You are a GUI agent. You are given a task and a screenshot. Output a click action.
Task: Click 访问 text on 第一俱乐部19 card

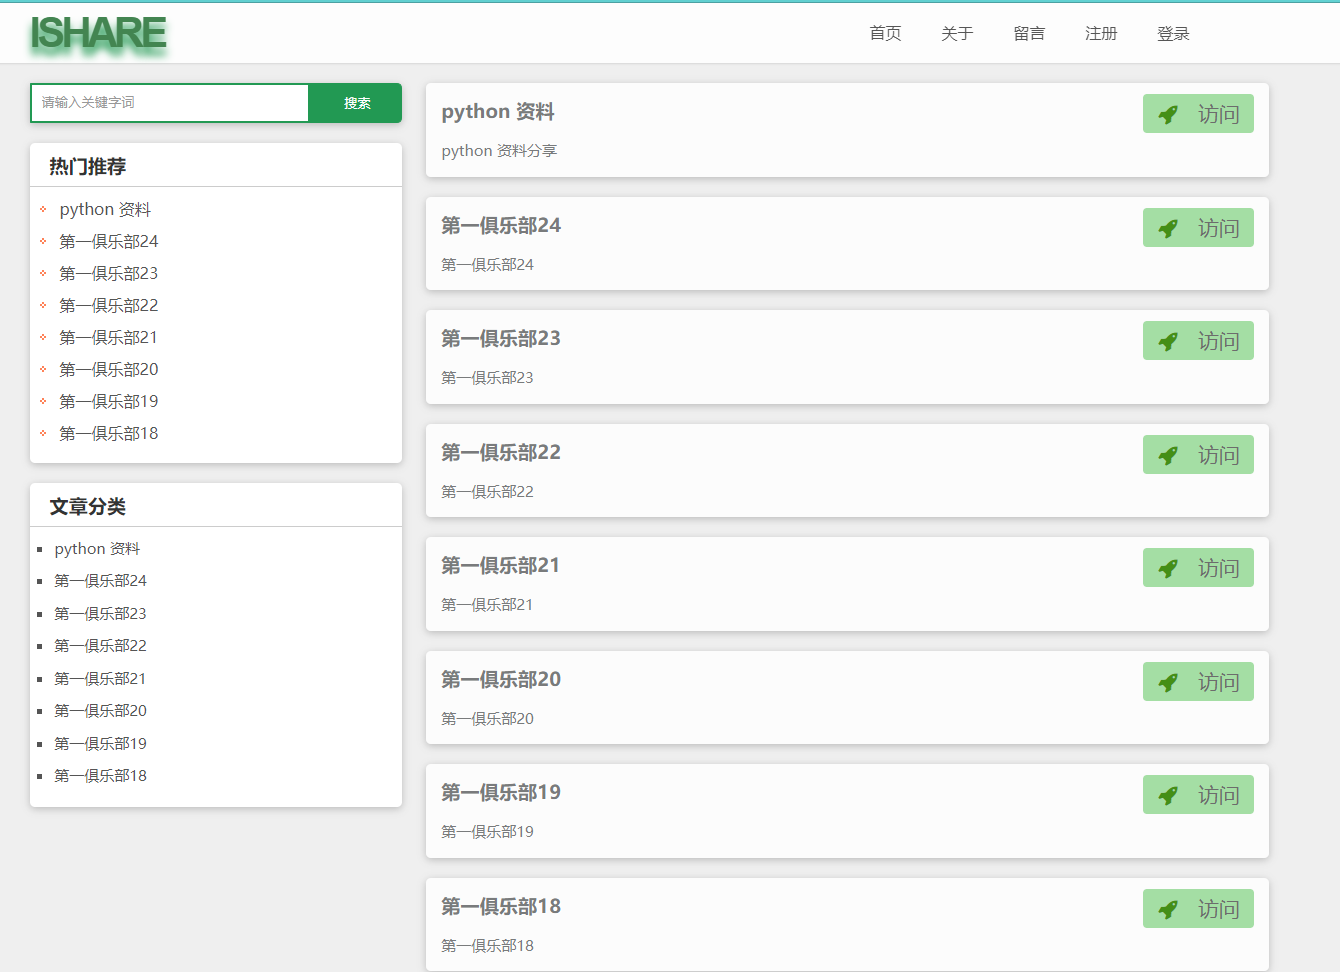(1218, 796)
